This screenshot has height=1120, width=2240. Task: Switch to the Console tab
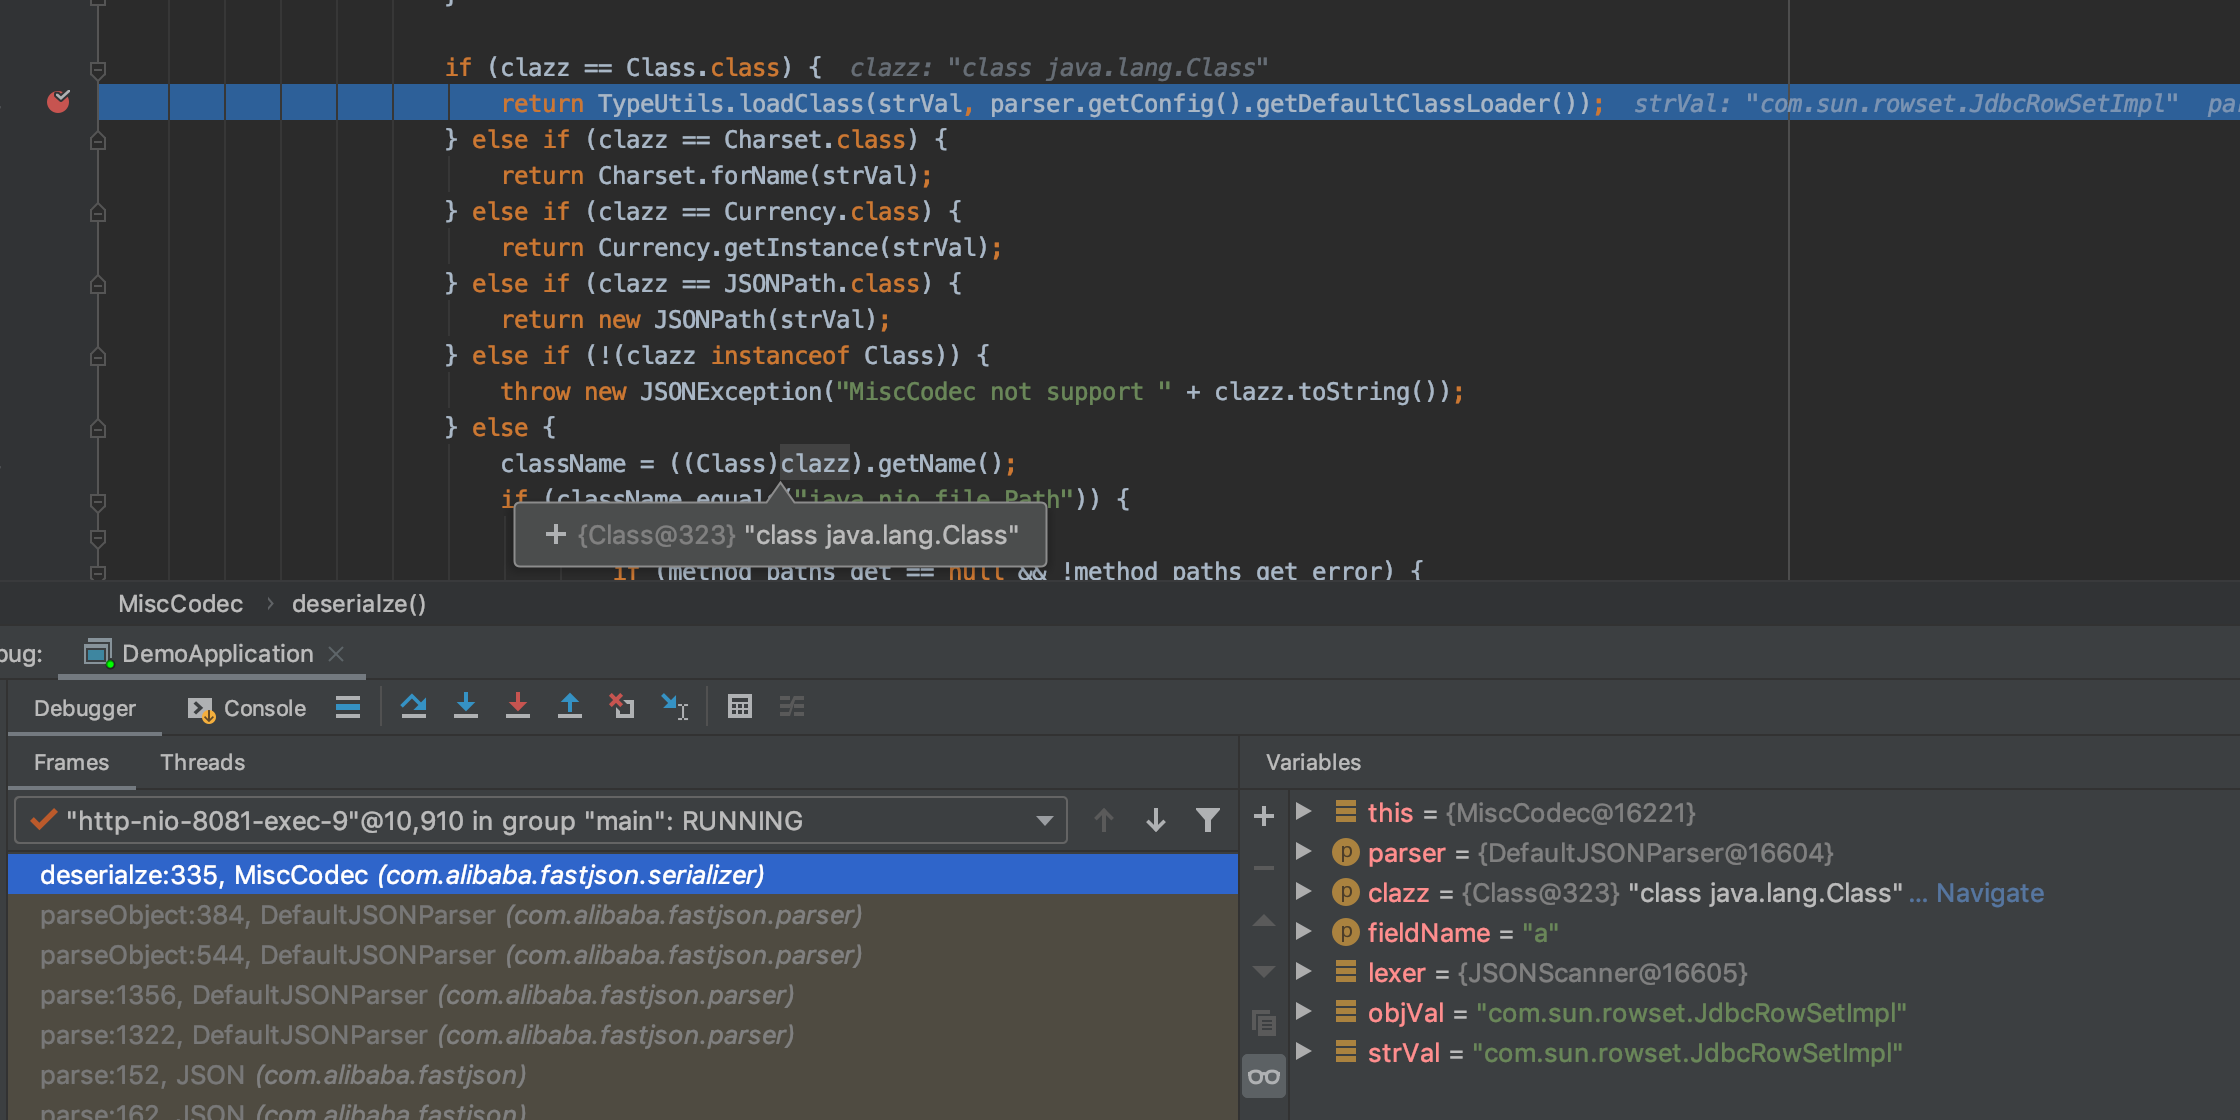(246, 708)
